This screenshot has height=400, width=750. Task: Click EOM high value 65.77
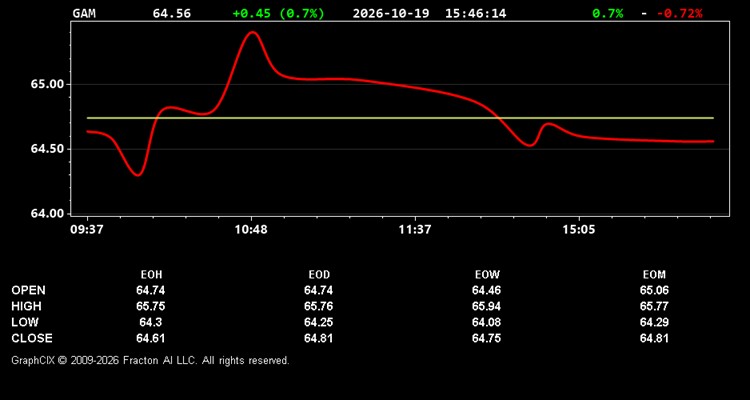tap(654, 306)
